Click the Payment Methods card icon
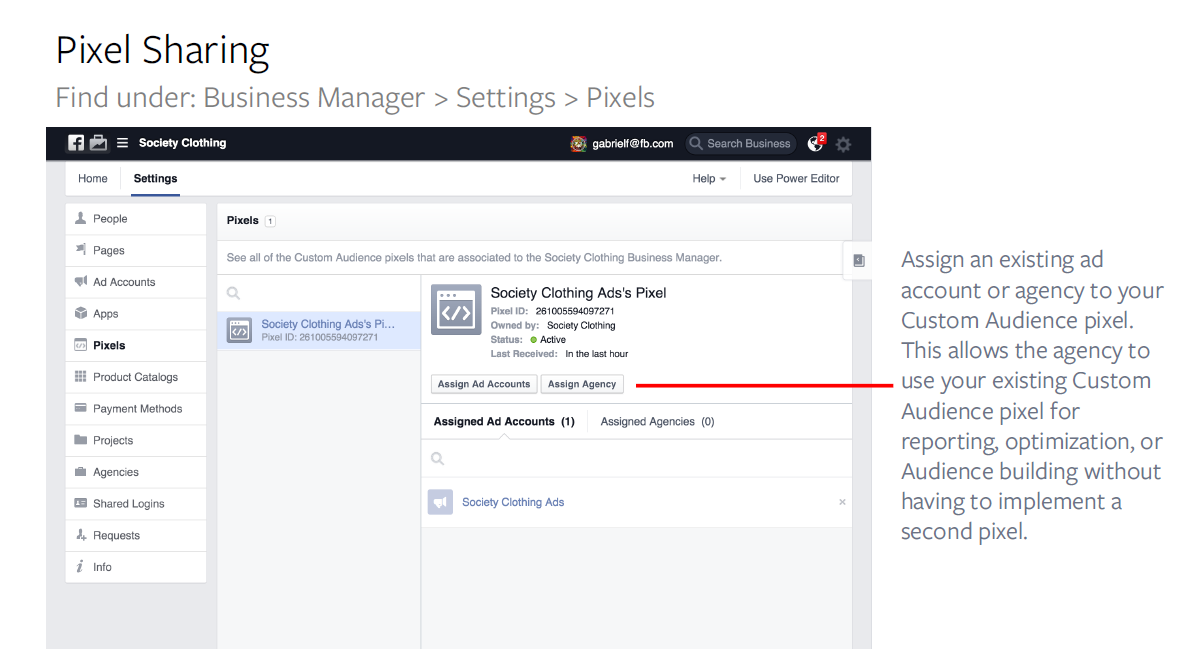The height and width of the screenshot is (649, 1177). (x=80, y=407)
